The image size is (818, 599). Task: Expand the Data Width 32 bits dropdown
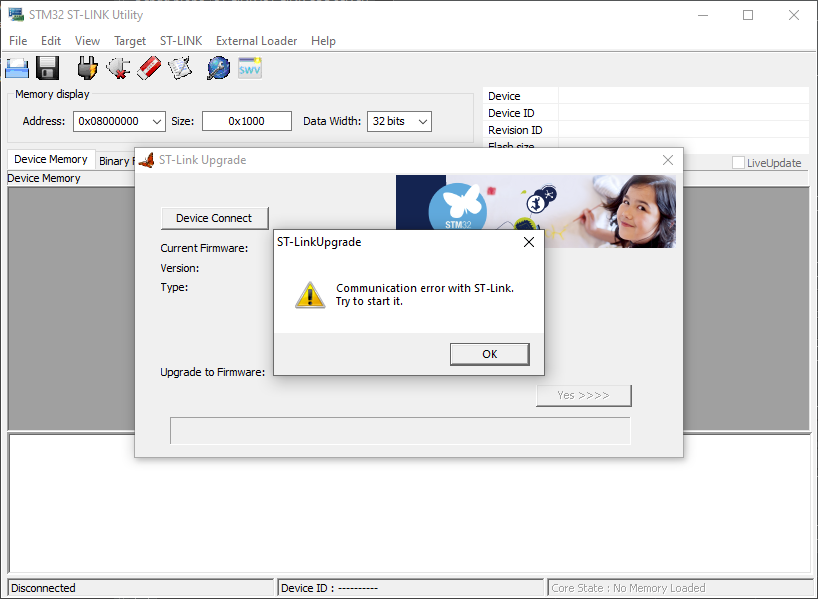[x=423, y=122]
